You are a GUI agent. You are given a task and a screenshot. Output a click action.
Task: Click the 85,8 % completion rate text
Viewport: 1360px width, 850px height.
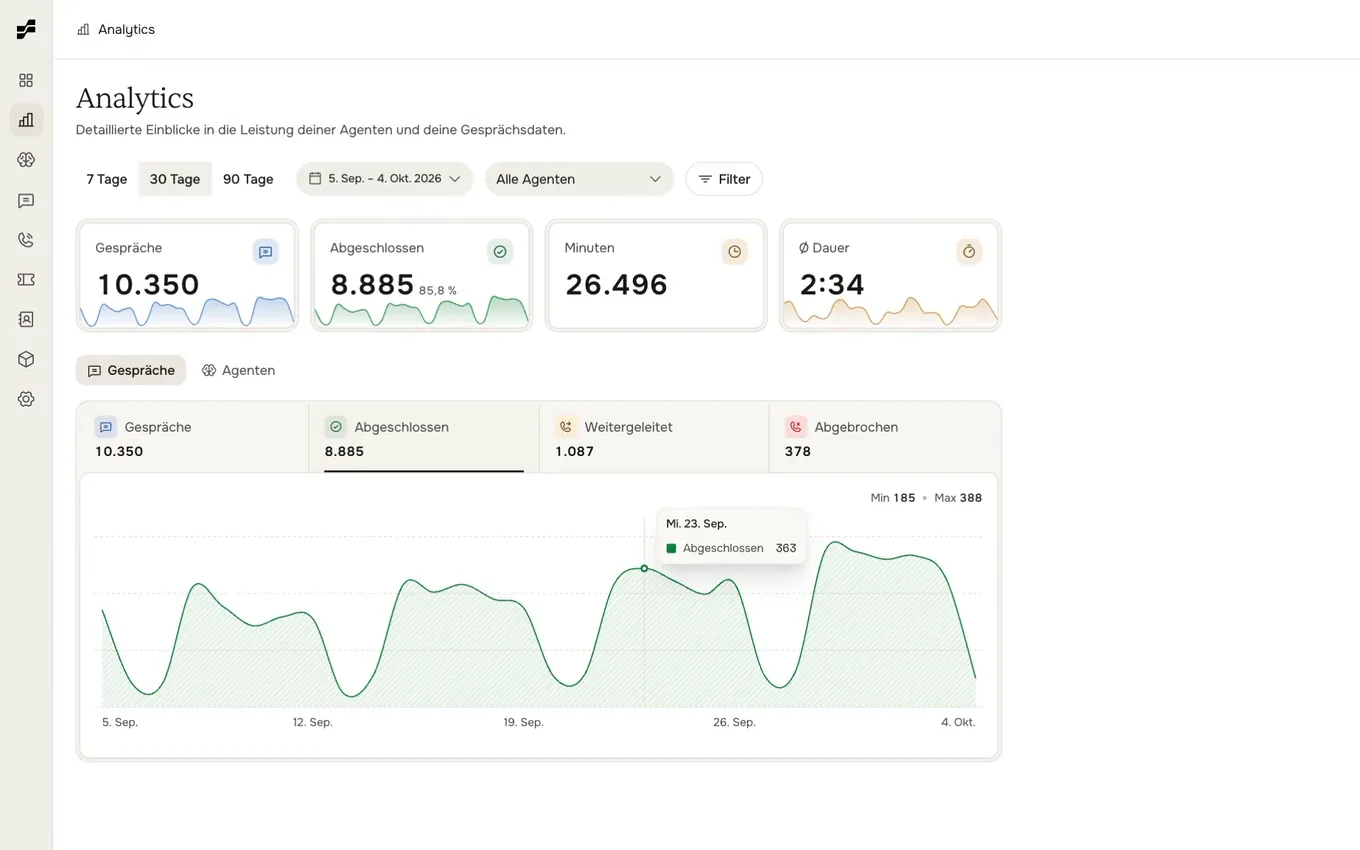[438, 291]
